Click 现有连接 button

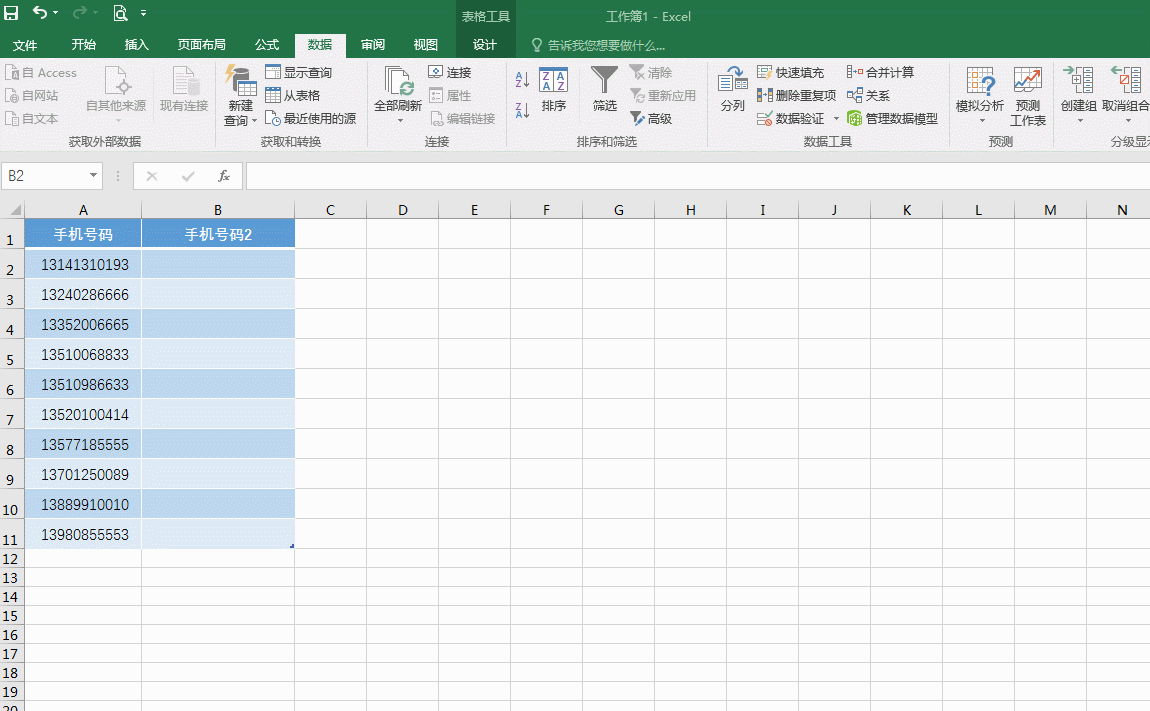pos(184,91)
